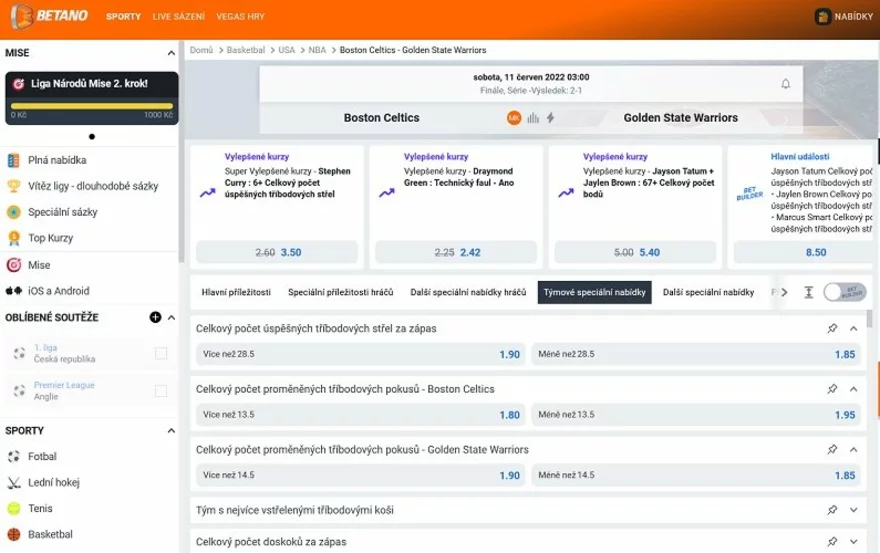
Task: Collapse the OBLÍBENÉ SOUTĚŽE section
Action: pyautogui.click(x=171, y=317)
